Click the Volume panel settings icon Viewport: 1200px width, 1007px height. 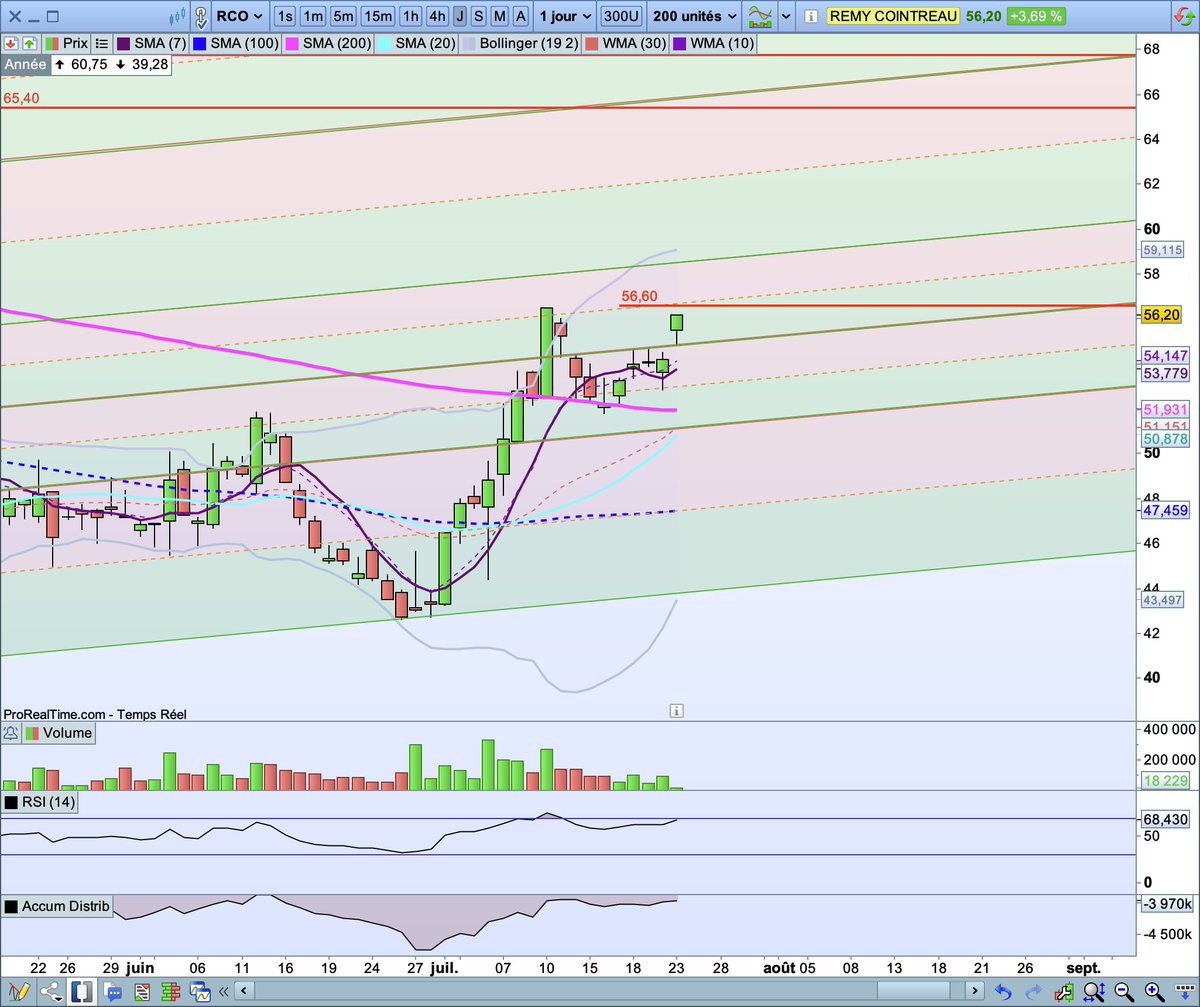tap(12, 733)
